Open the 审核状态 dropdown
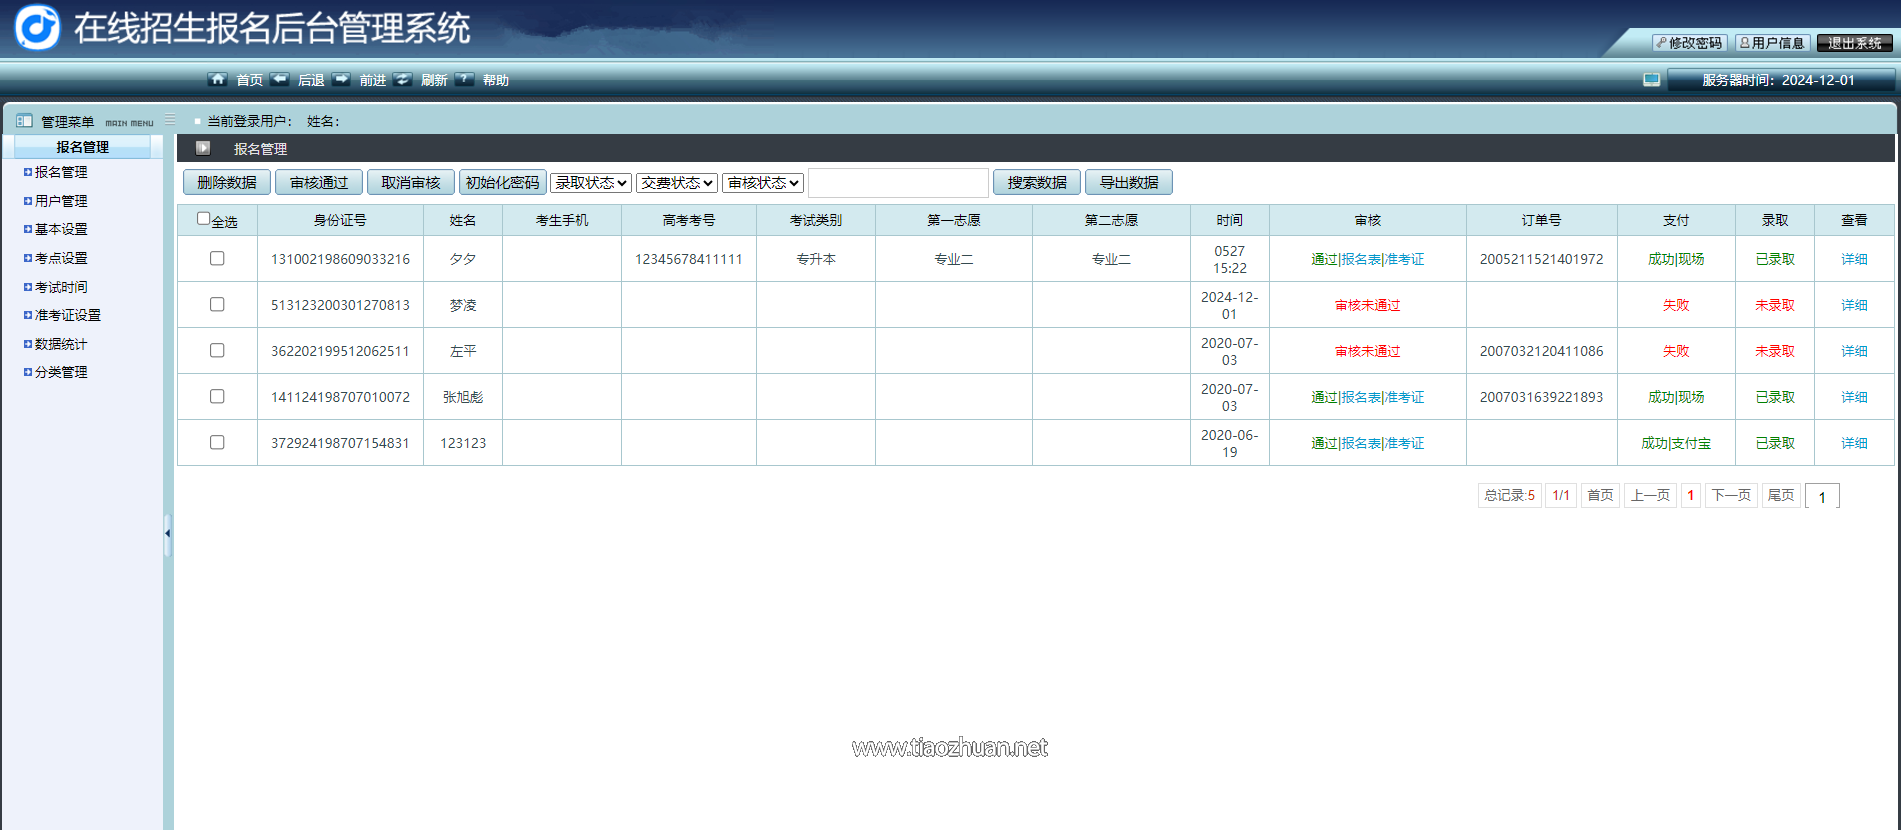 tap(763, 183)
